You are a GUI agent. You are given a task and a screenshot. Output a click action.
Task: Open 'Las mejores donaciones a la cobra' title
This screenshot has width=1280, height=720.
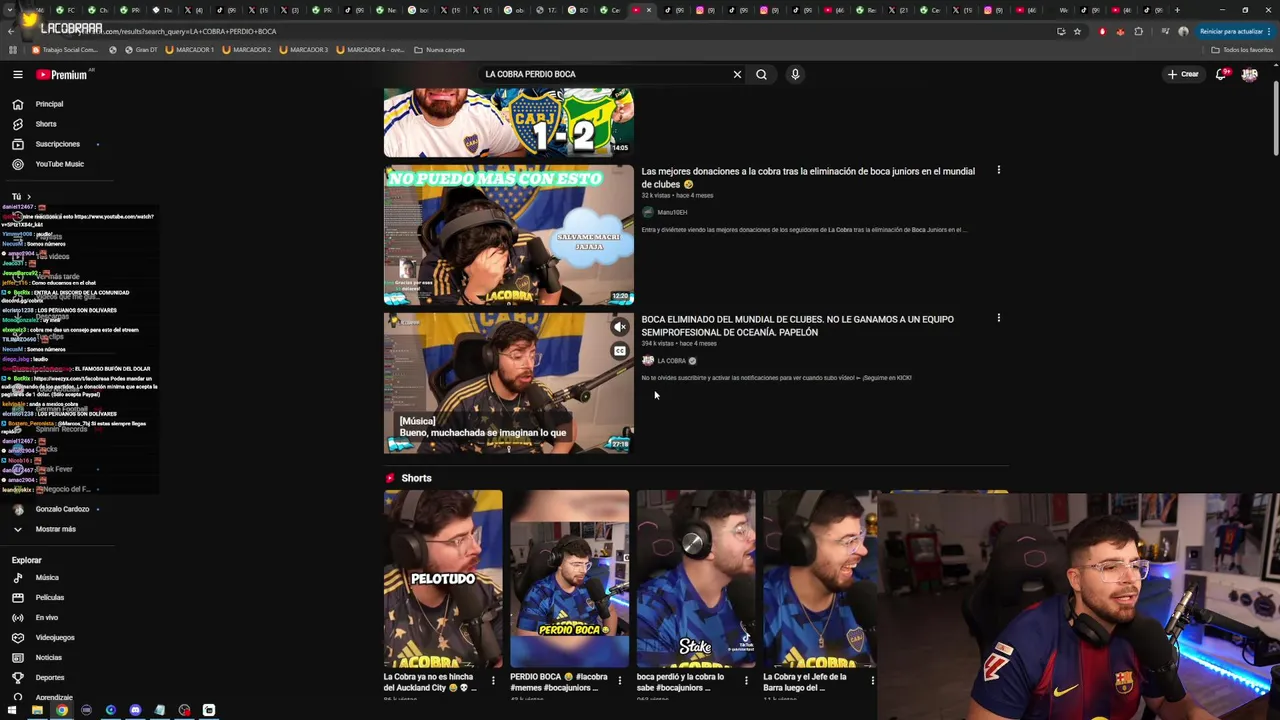pos(808,177)
